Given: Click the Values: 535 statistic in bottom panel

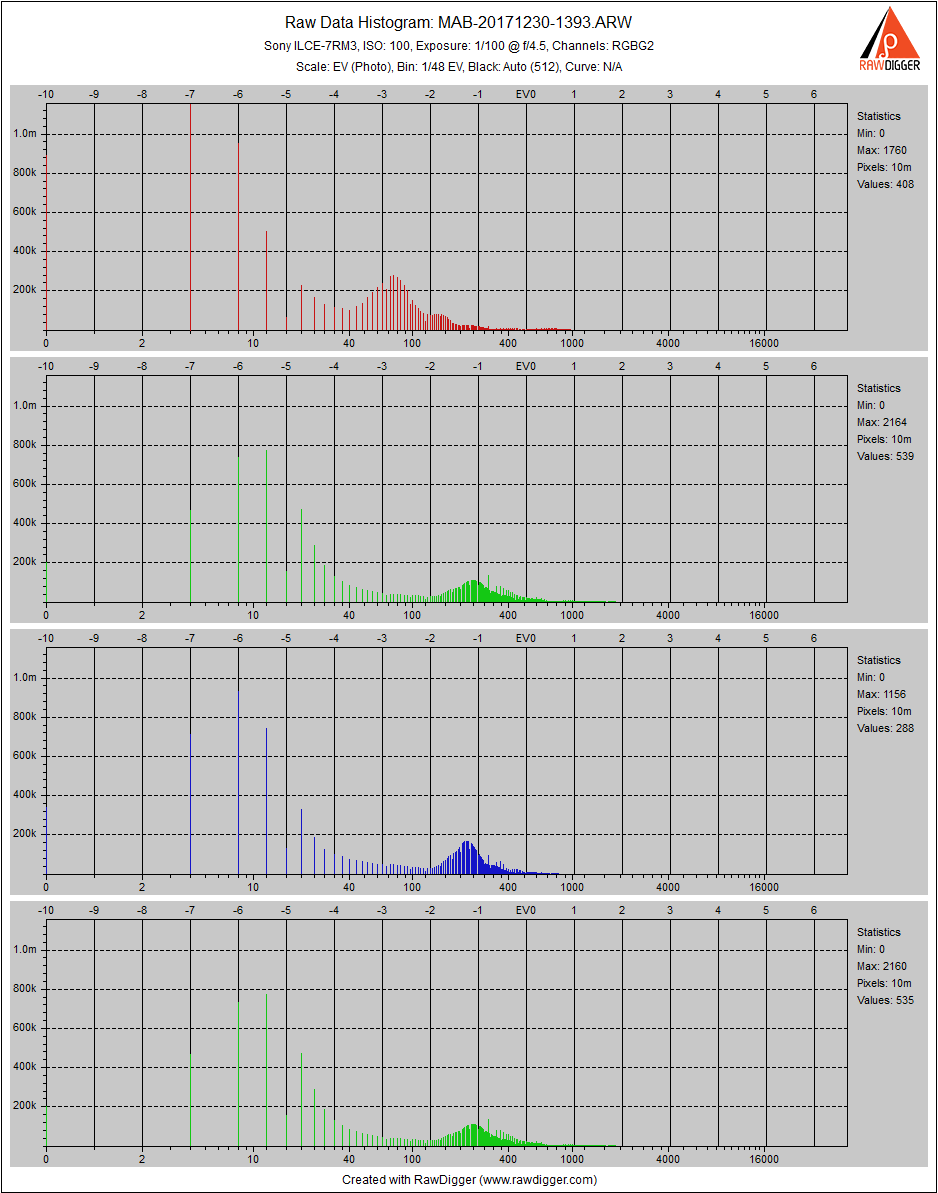Looking at the screenshot, I should 885,1000.
